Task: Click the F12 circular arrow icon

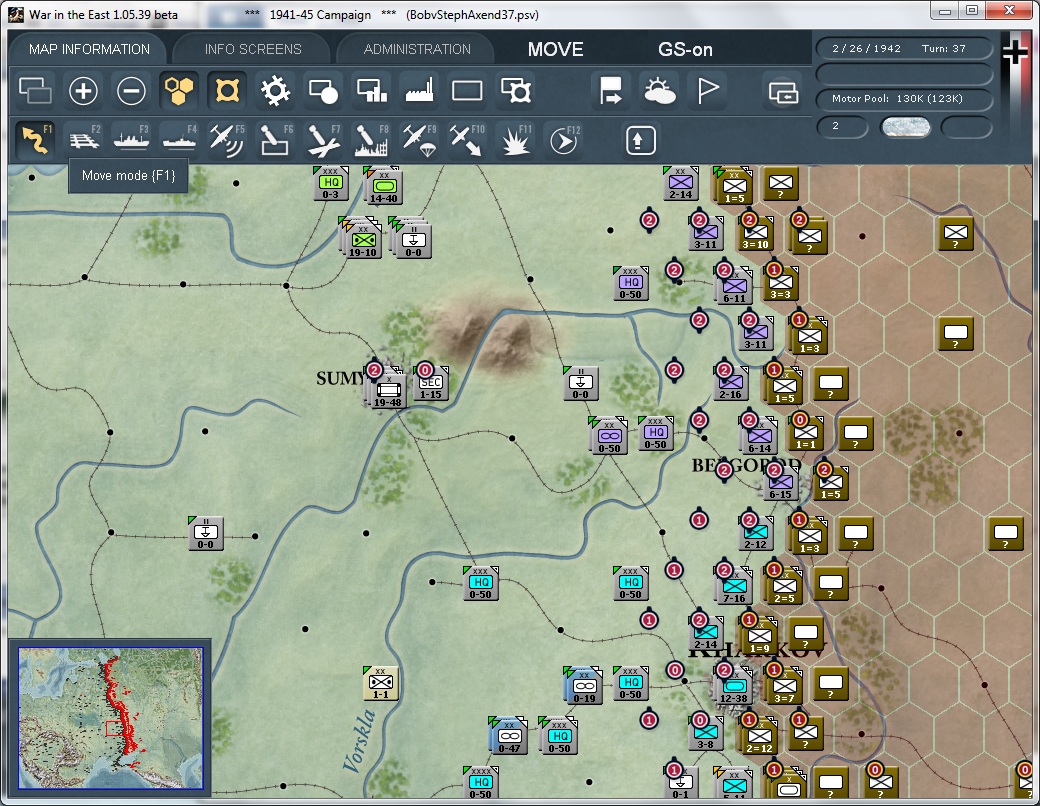Action: (x=564, y=139)
